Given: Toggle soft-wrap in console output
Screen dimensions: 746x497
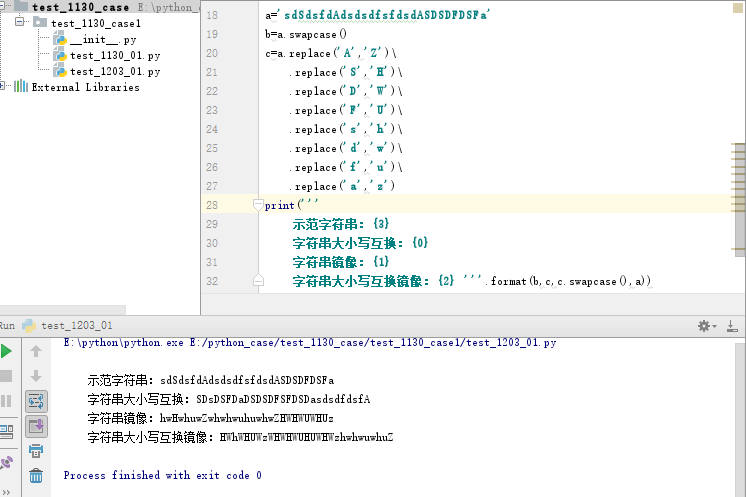Looking at the screenshot, I should (x=36, y=401).
